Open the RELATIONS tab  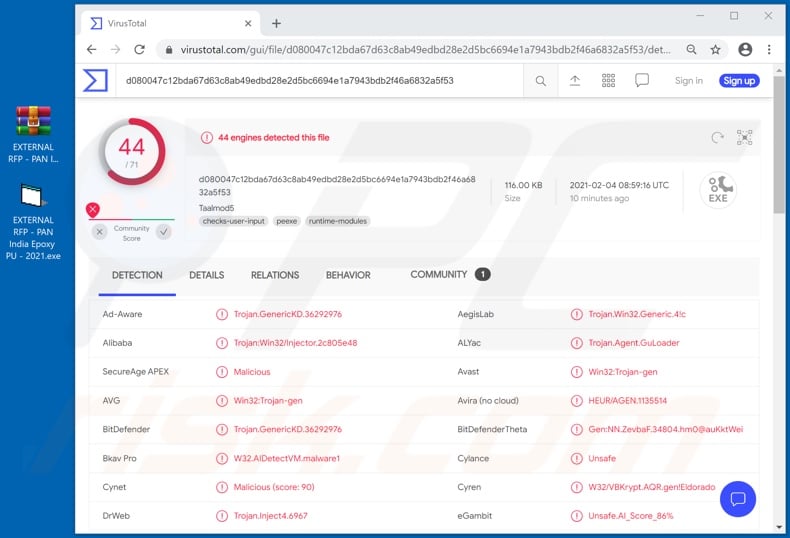pyautogui.click(x=275, y=275)
